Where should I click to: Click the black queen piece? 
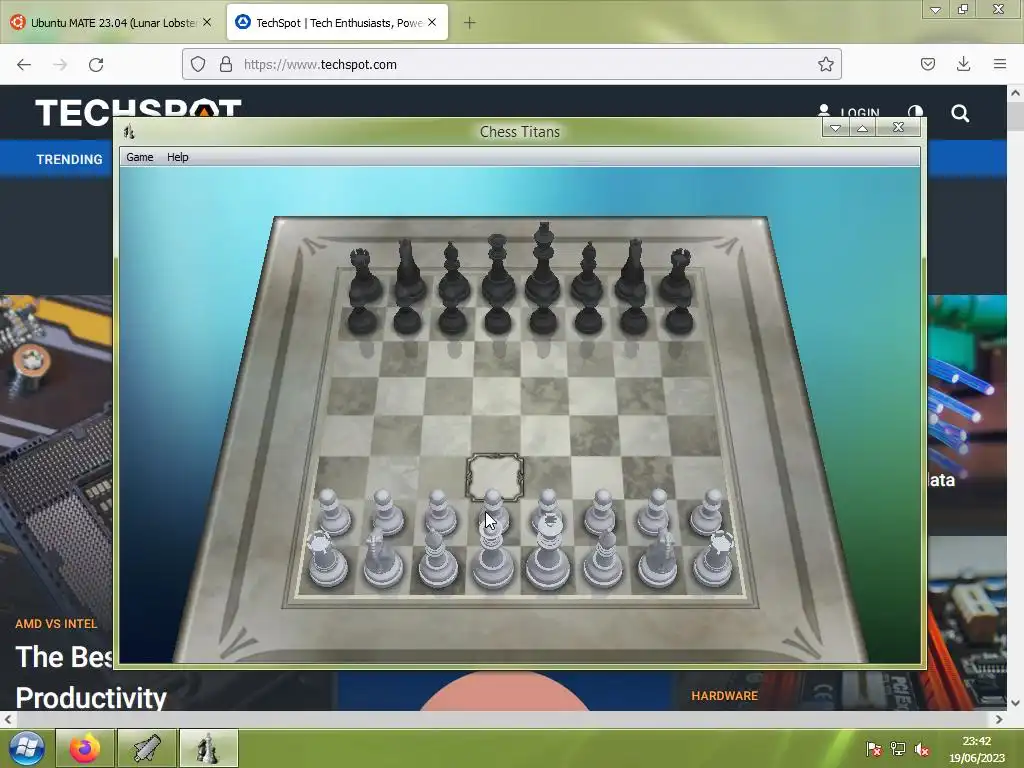498,271
